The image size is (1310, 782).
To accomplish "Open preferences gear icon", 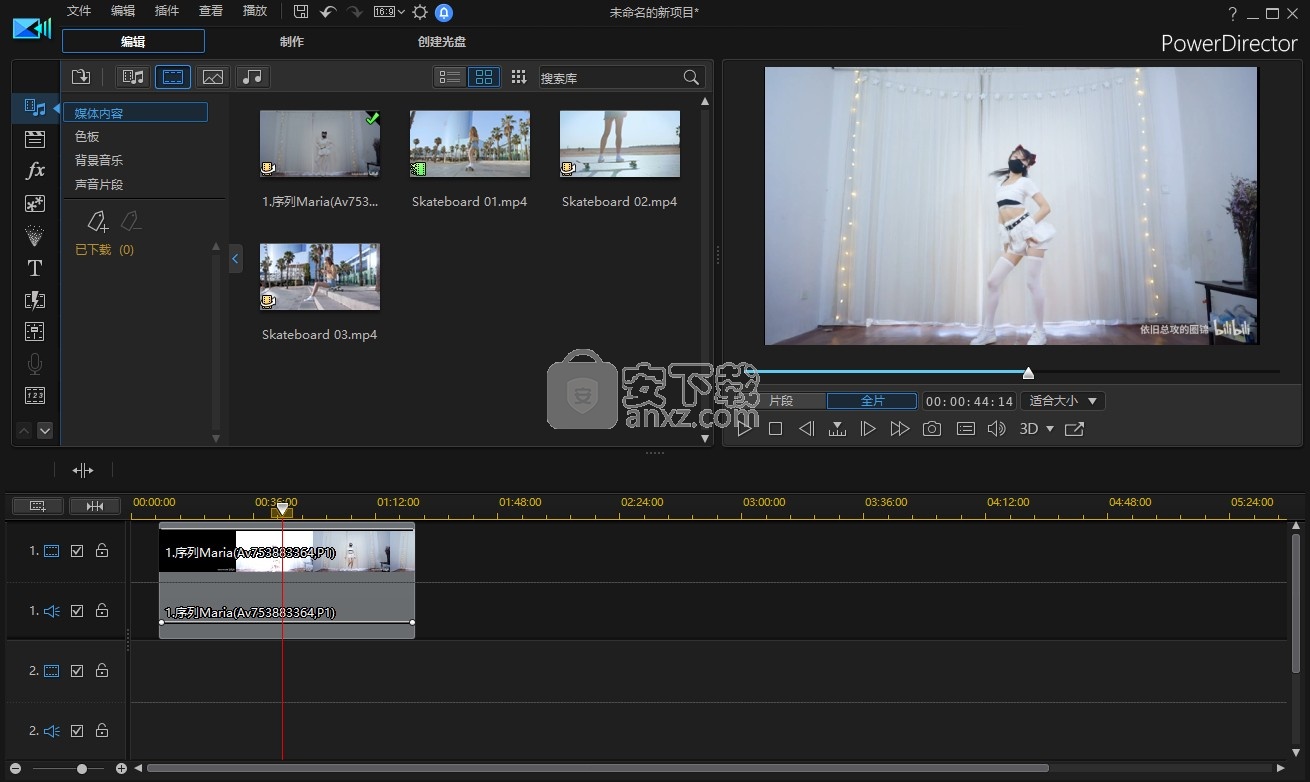I will (420, 12).
